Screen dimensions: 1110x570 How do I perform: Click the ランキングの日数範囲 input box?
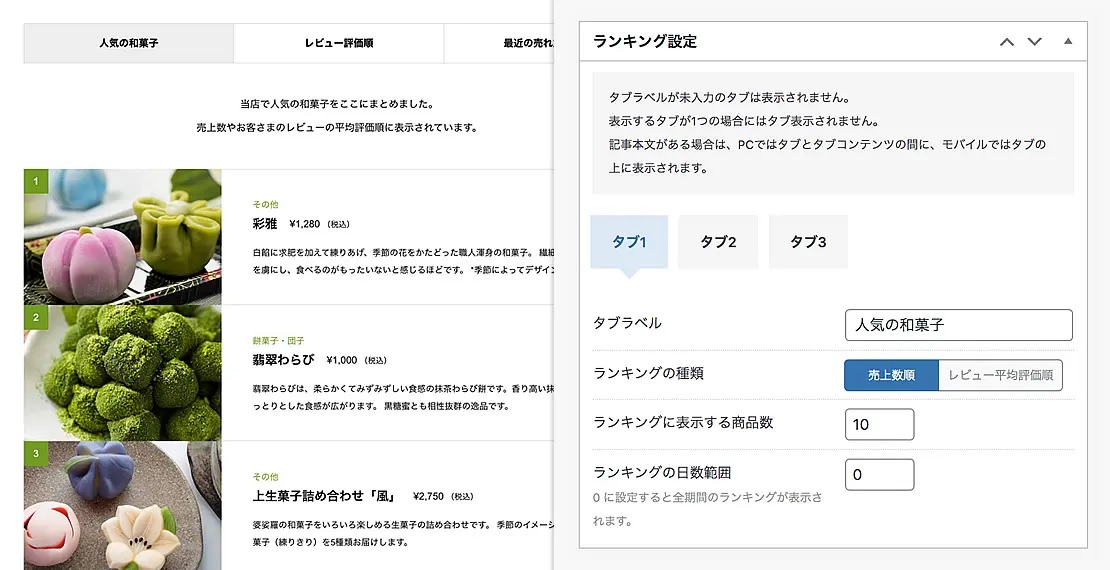[879, 475]
